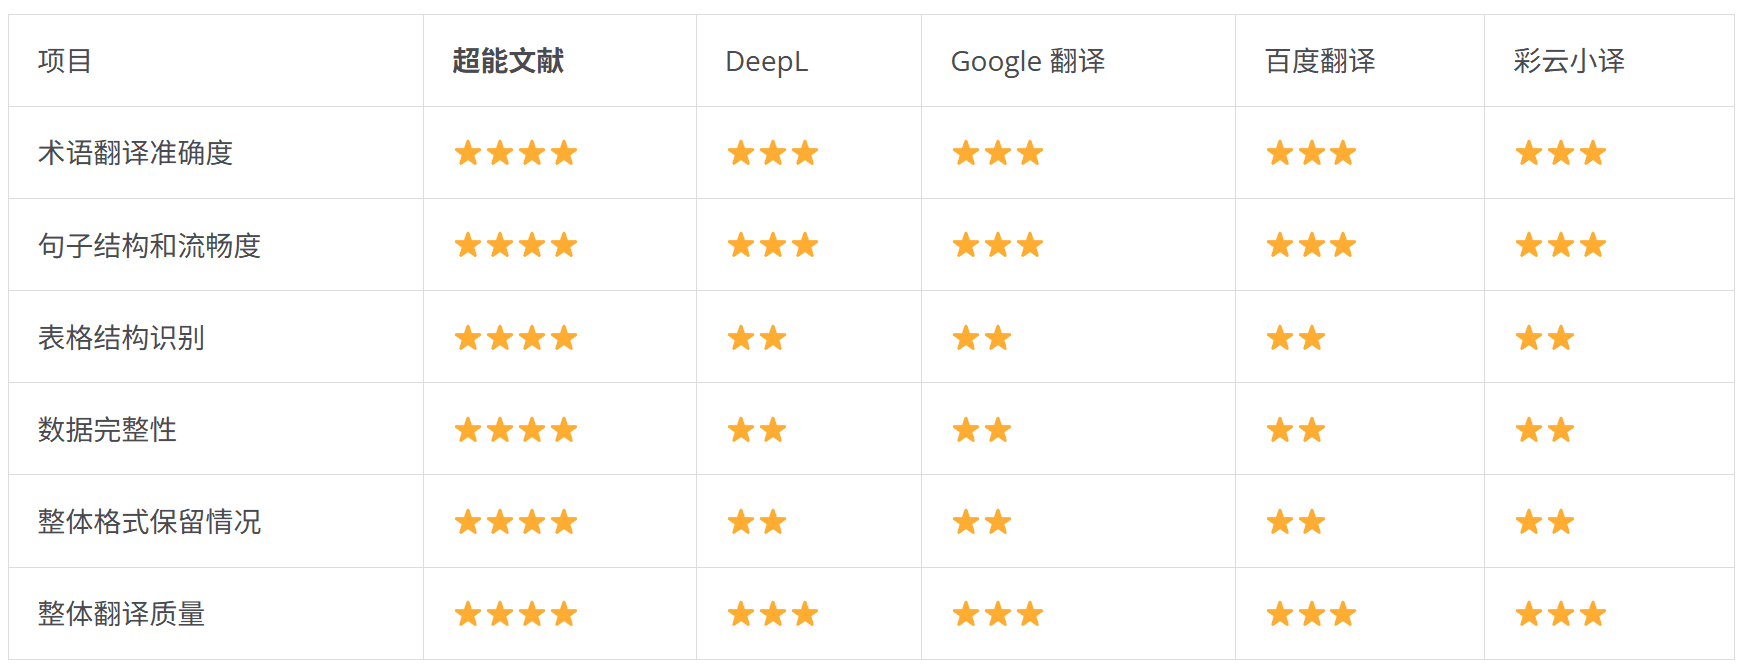Click the 项目 header cell

tap(65, 61)
